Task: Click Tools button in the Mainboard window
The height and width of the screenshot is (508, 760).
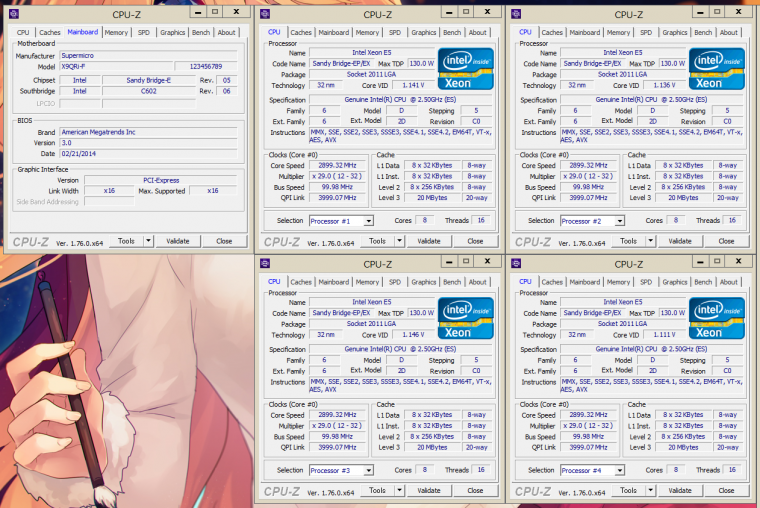Action: 126,241
